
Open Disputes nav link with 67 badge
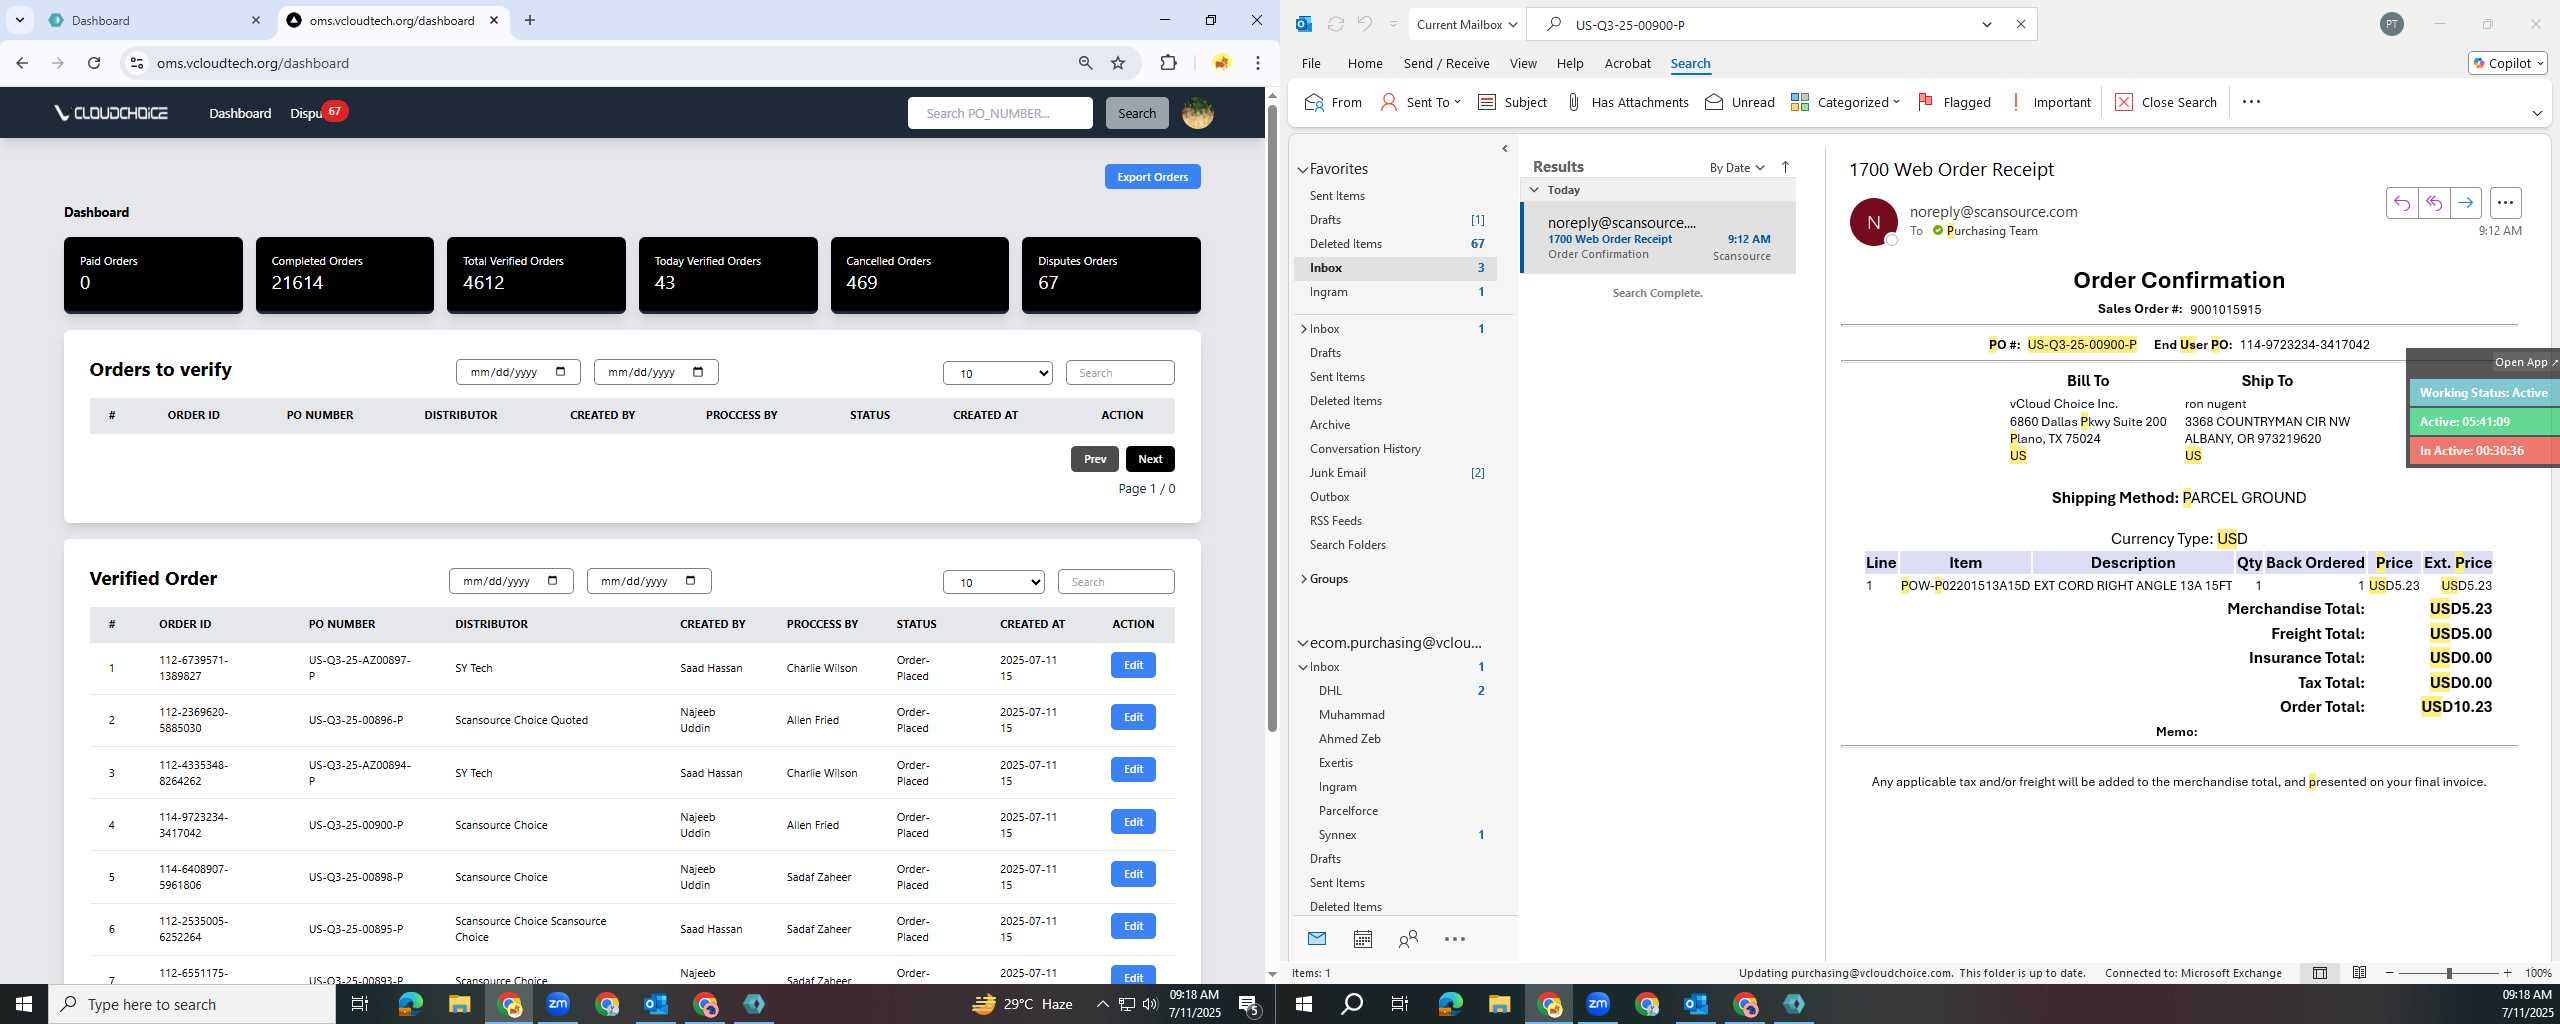tap(317, 113)
